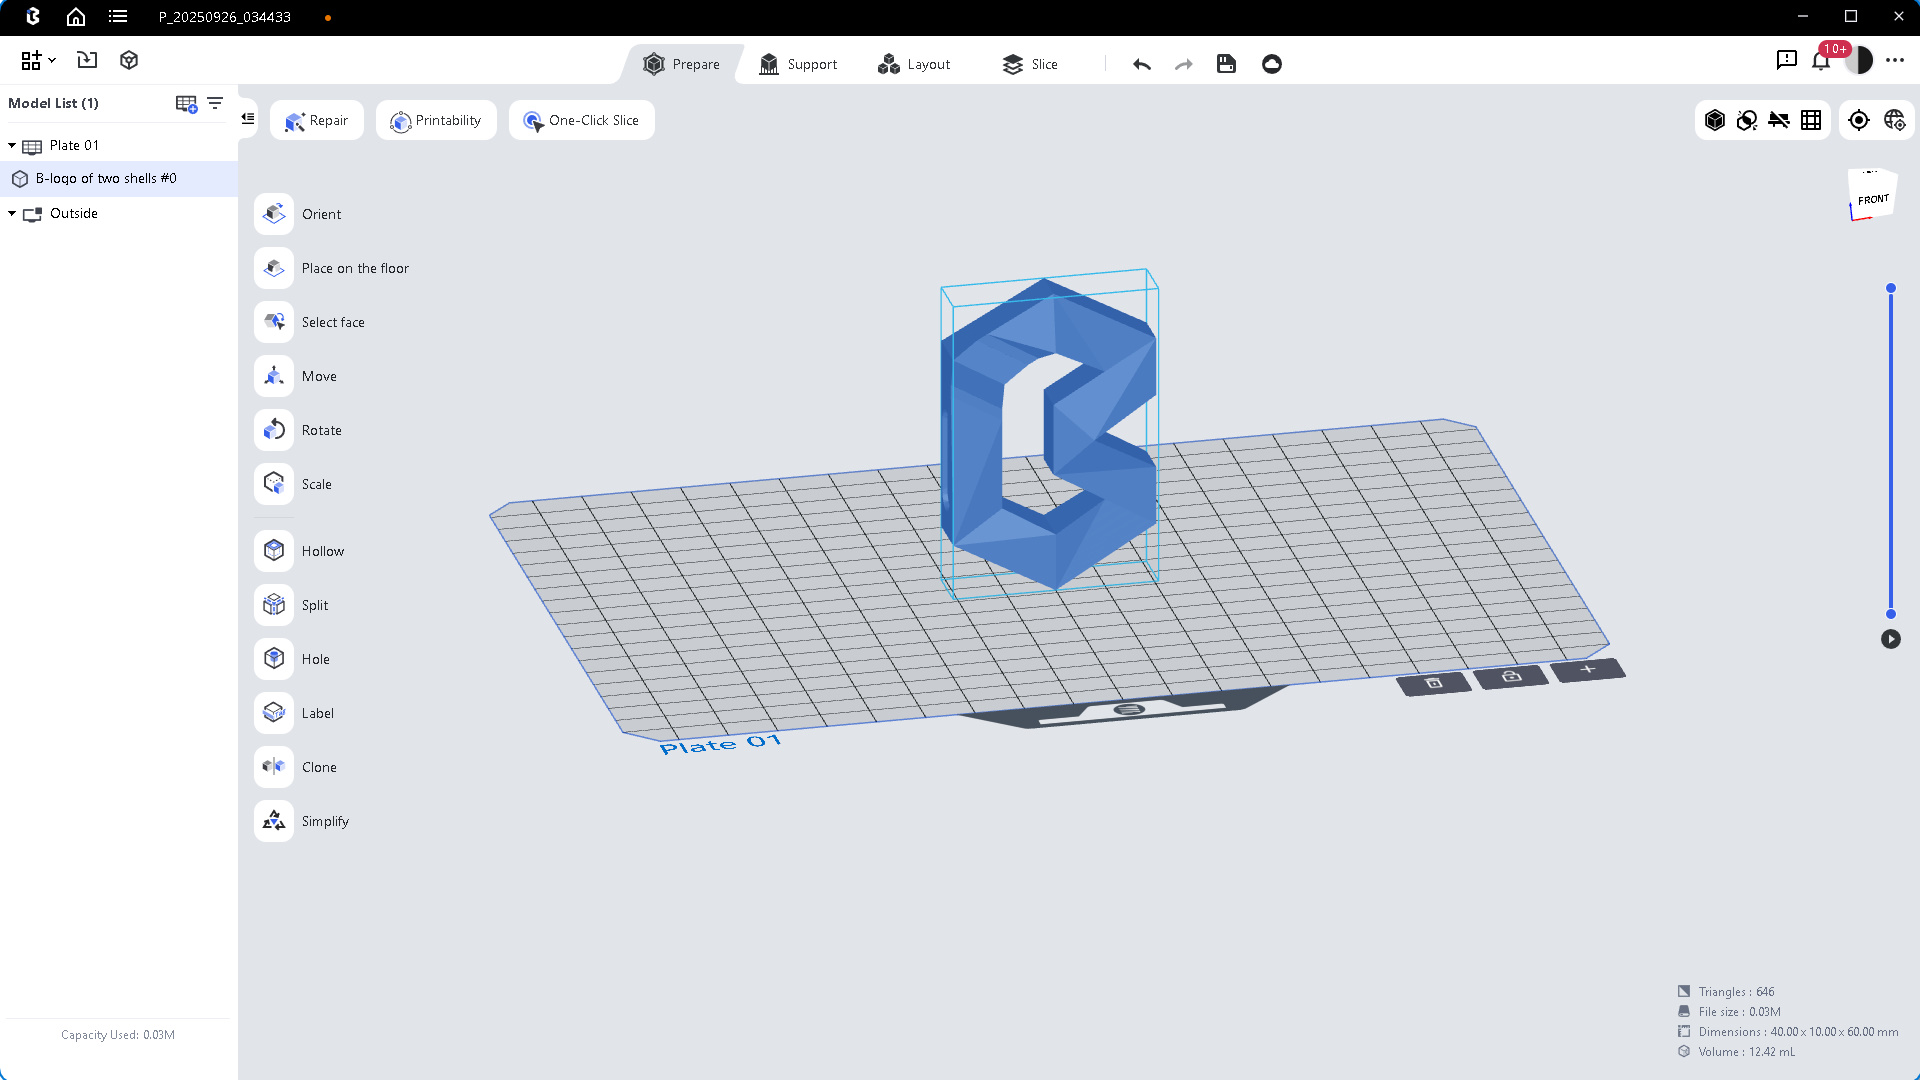The image size is (1920, 1080).
Task: Open the Simplify mesh tool
Action: [x=274, y=821]
